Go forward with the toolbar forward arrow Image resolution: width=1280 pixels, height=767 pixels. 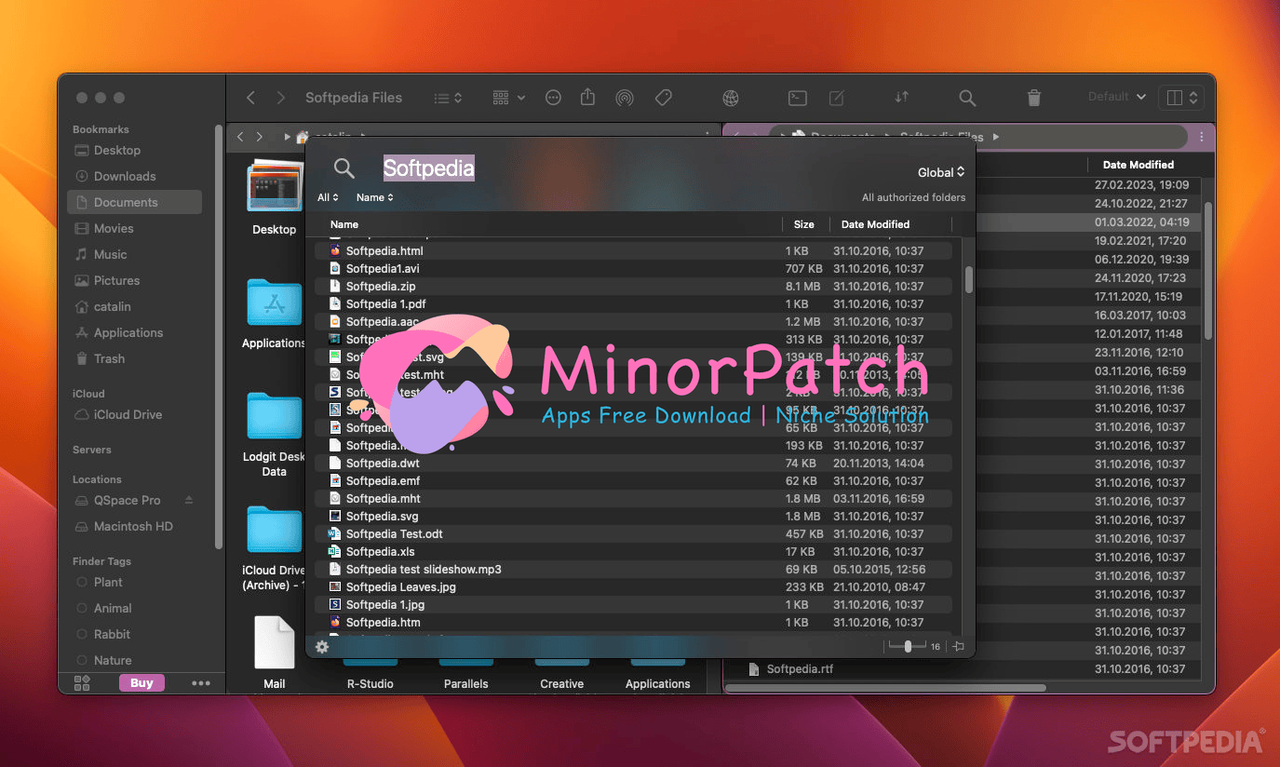[x=281, y=98]
